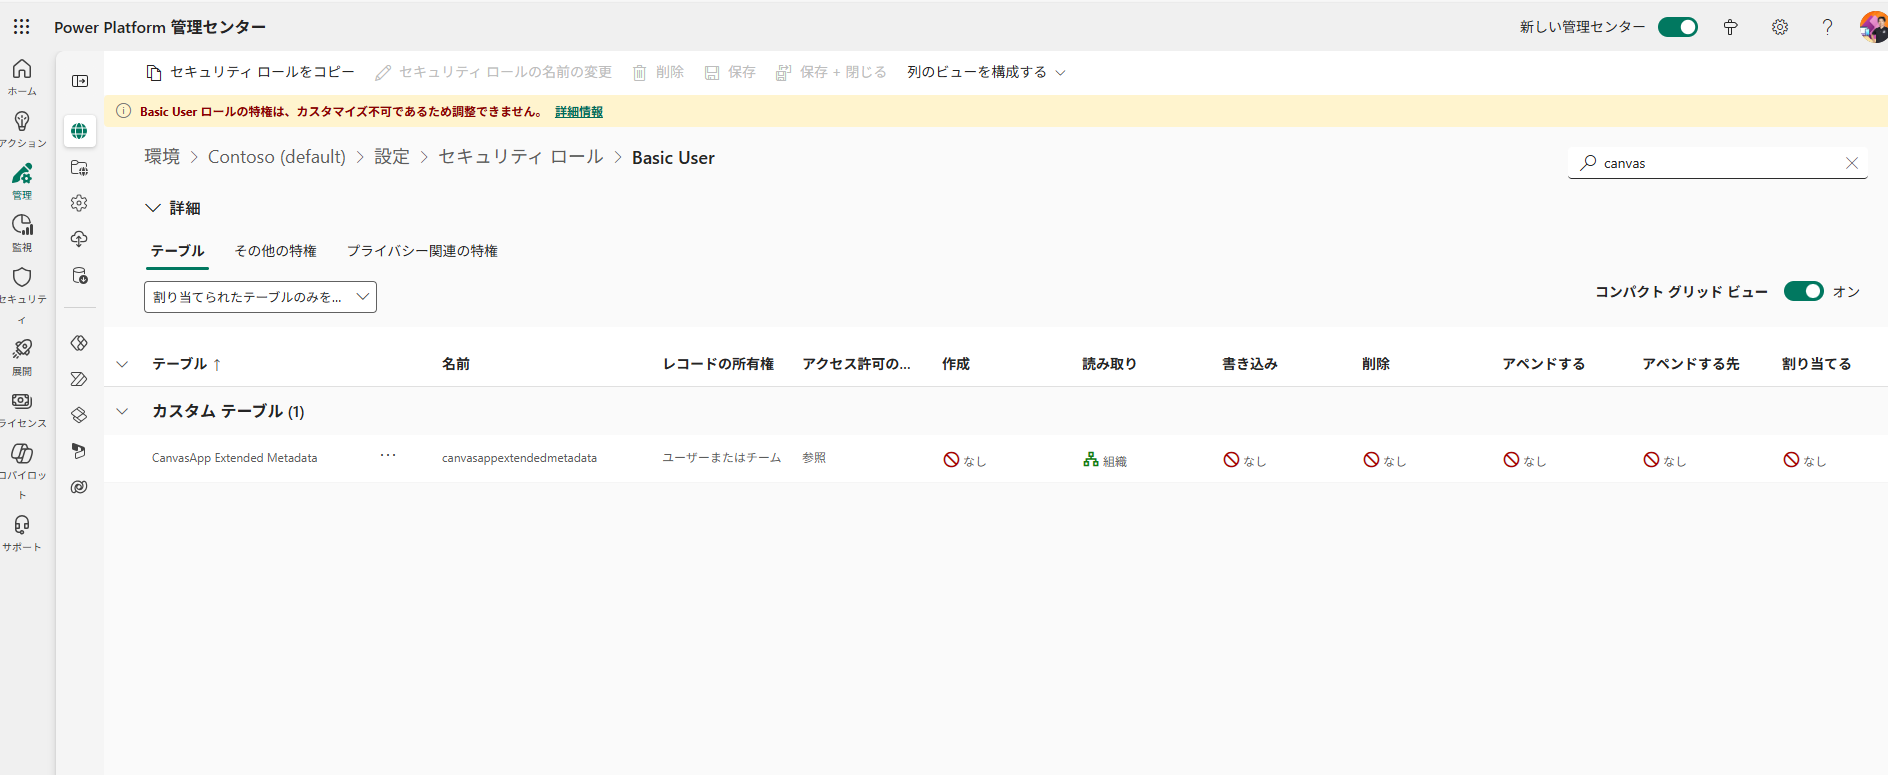1888x775 pixels.
Task: Open コパイロット section
Action: tap(22, 471)
